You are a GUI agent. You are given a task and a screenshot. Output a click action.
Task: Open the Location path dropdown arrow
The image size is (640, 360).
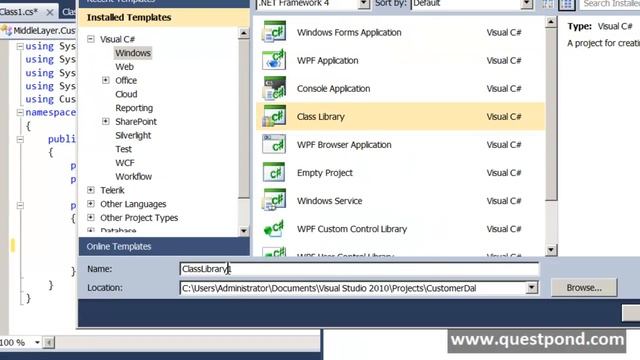point(531,288)
